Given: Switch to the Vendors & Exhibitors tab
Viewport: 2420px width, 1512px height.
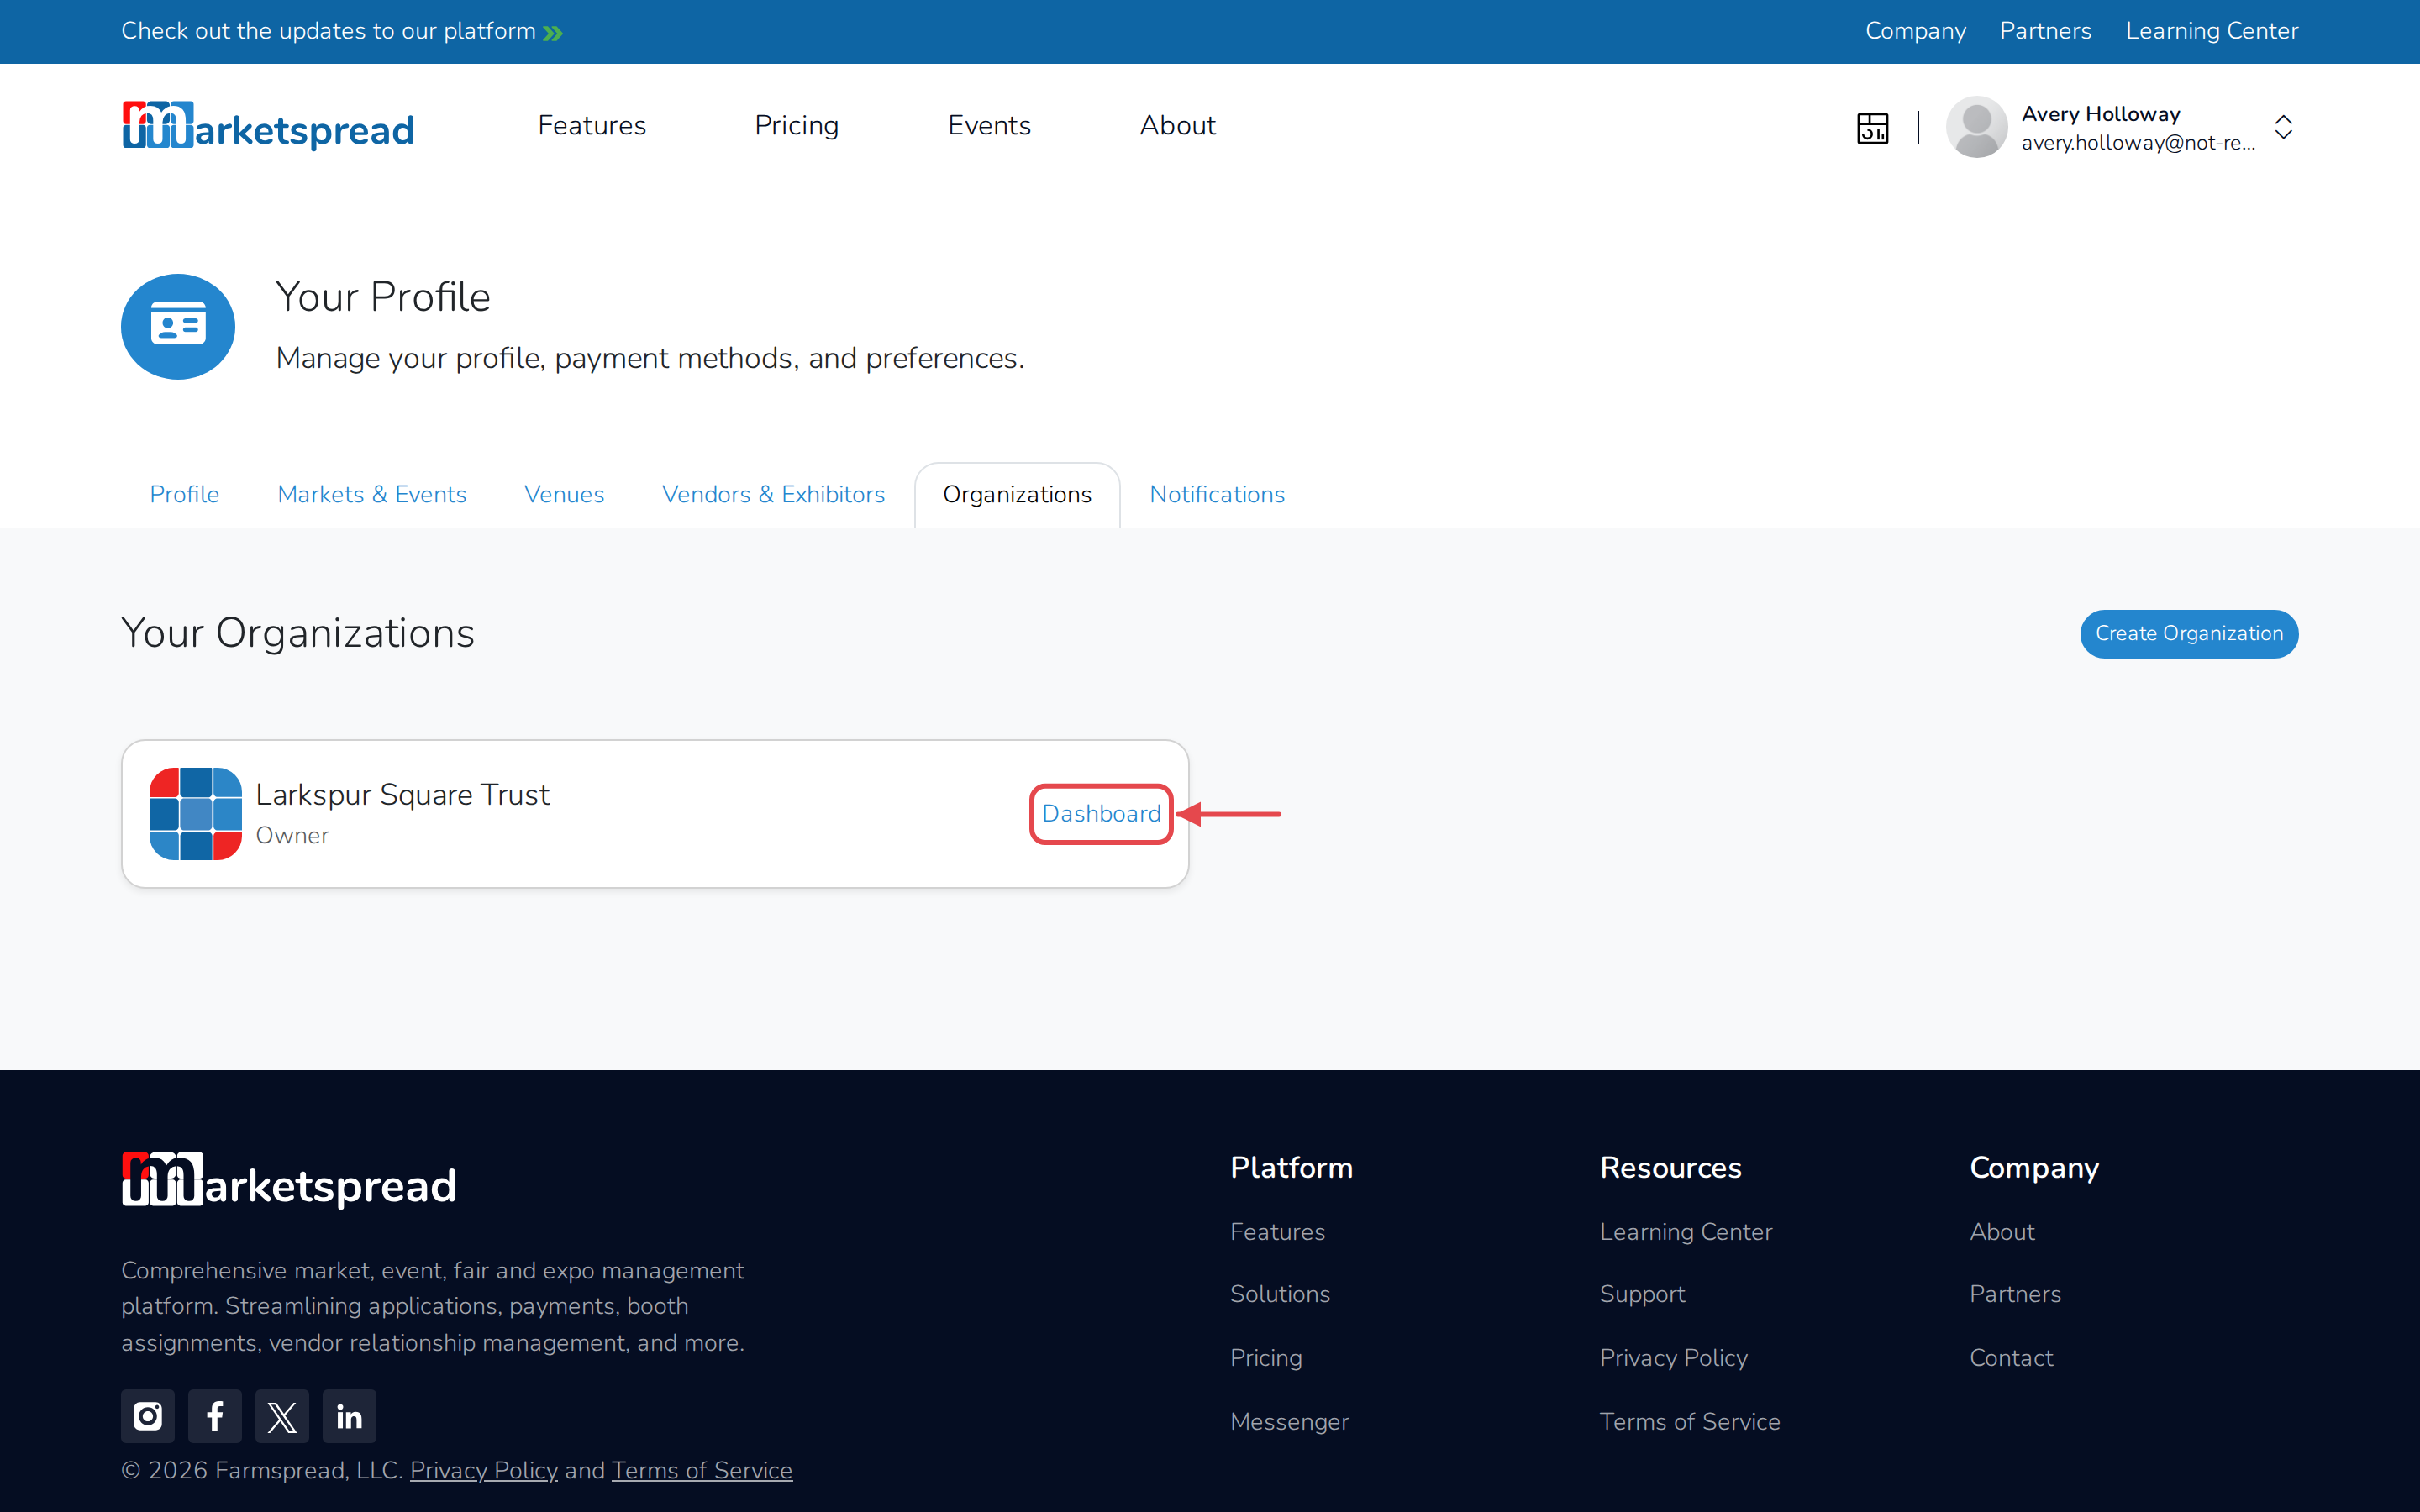Looking at the screenshot, I should [773, 494].
